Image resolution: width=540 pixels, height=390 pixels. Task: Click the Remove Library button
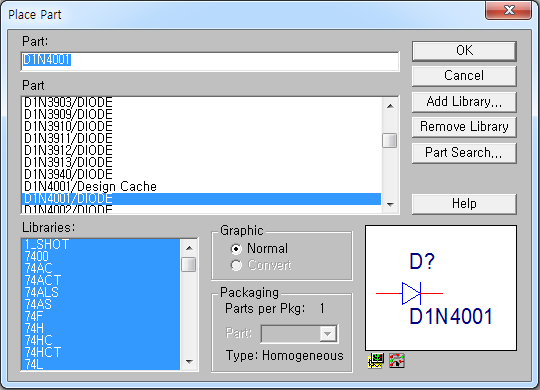(x=464, y=127)
